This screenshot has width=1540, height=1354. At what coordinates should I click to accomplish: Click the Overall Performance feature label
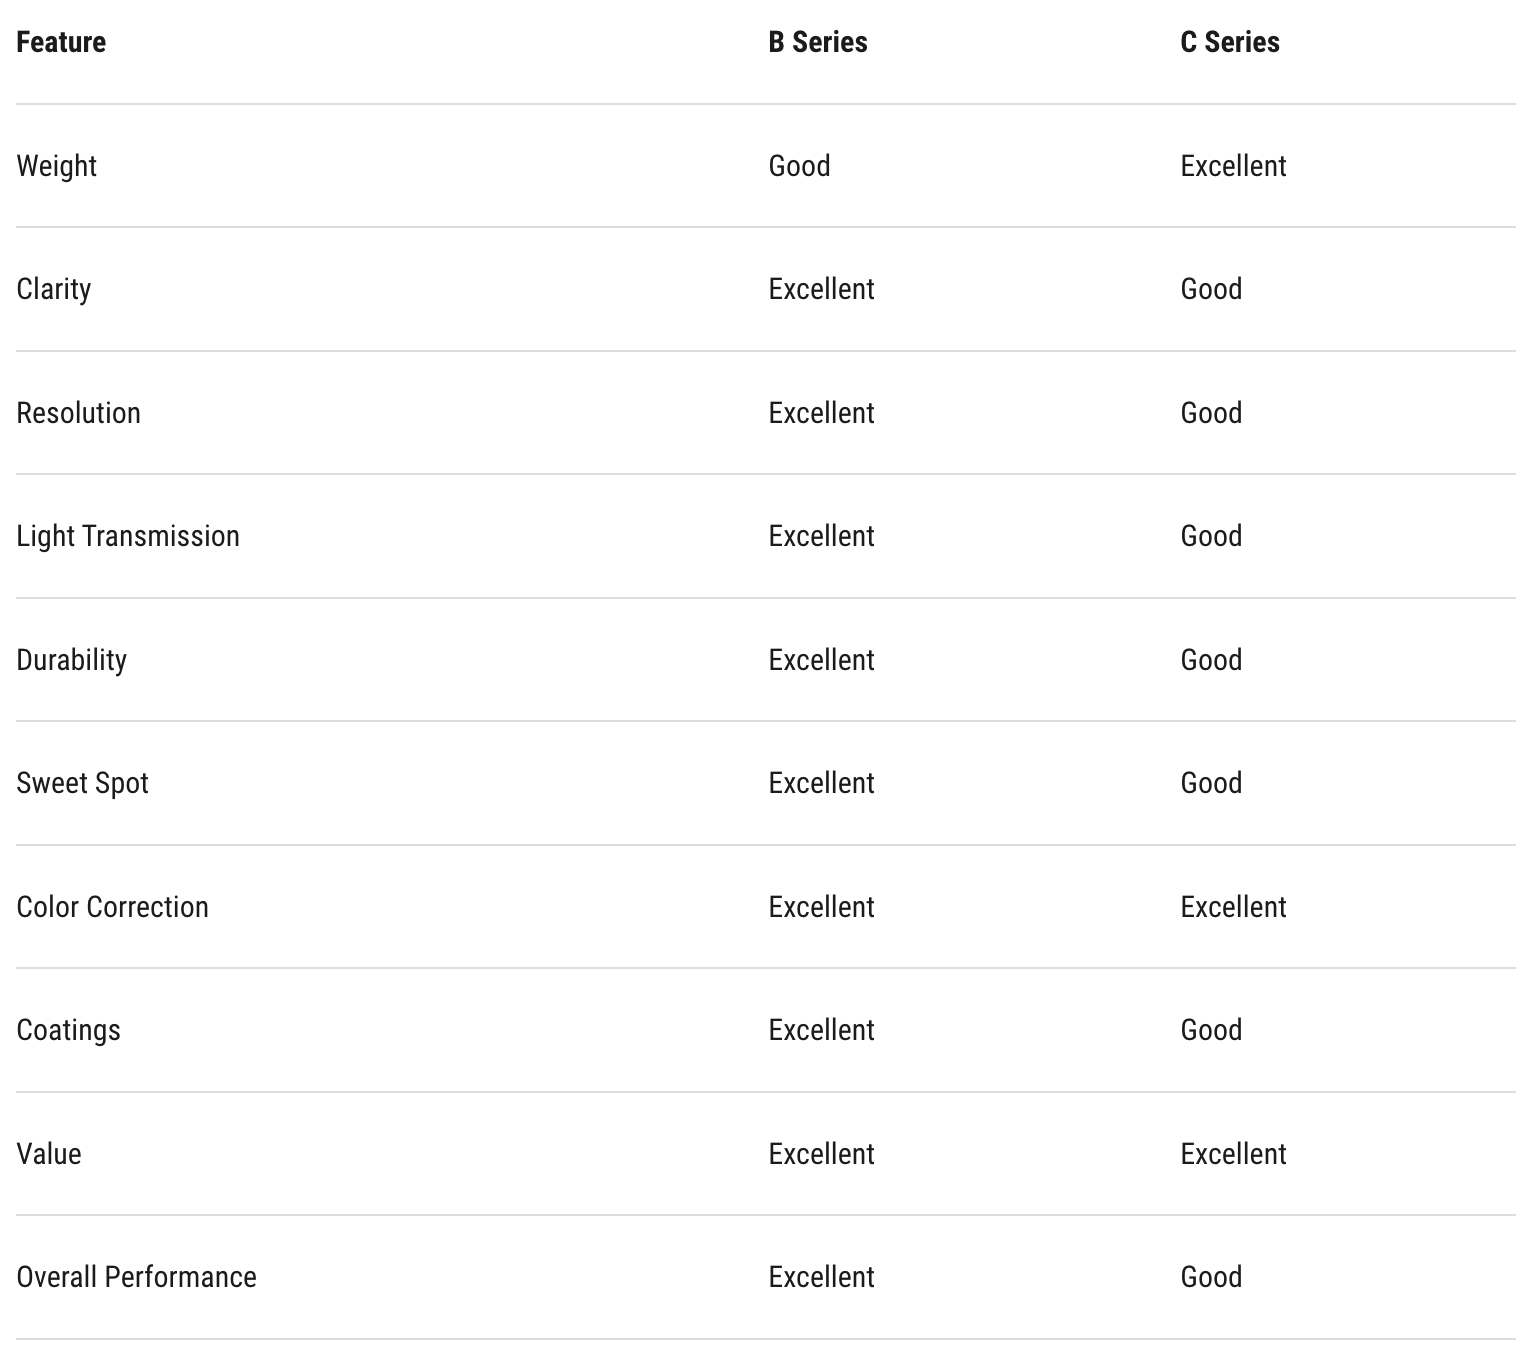pos(137,1277)
